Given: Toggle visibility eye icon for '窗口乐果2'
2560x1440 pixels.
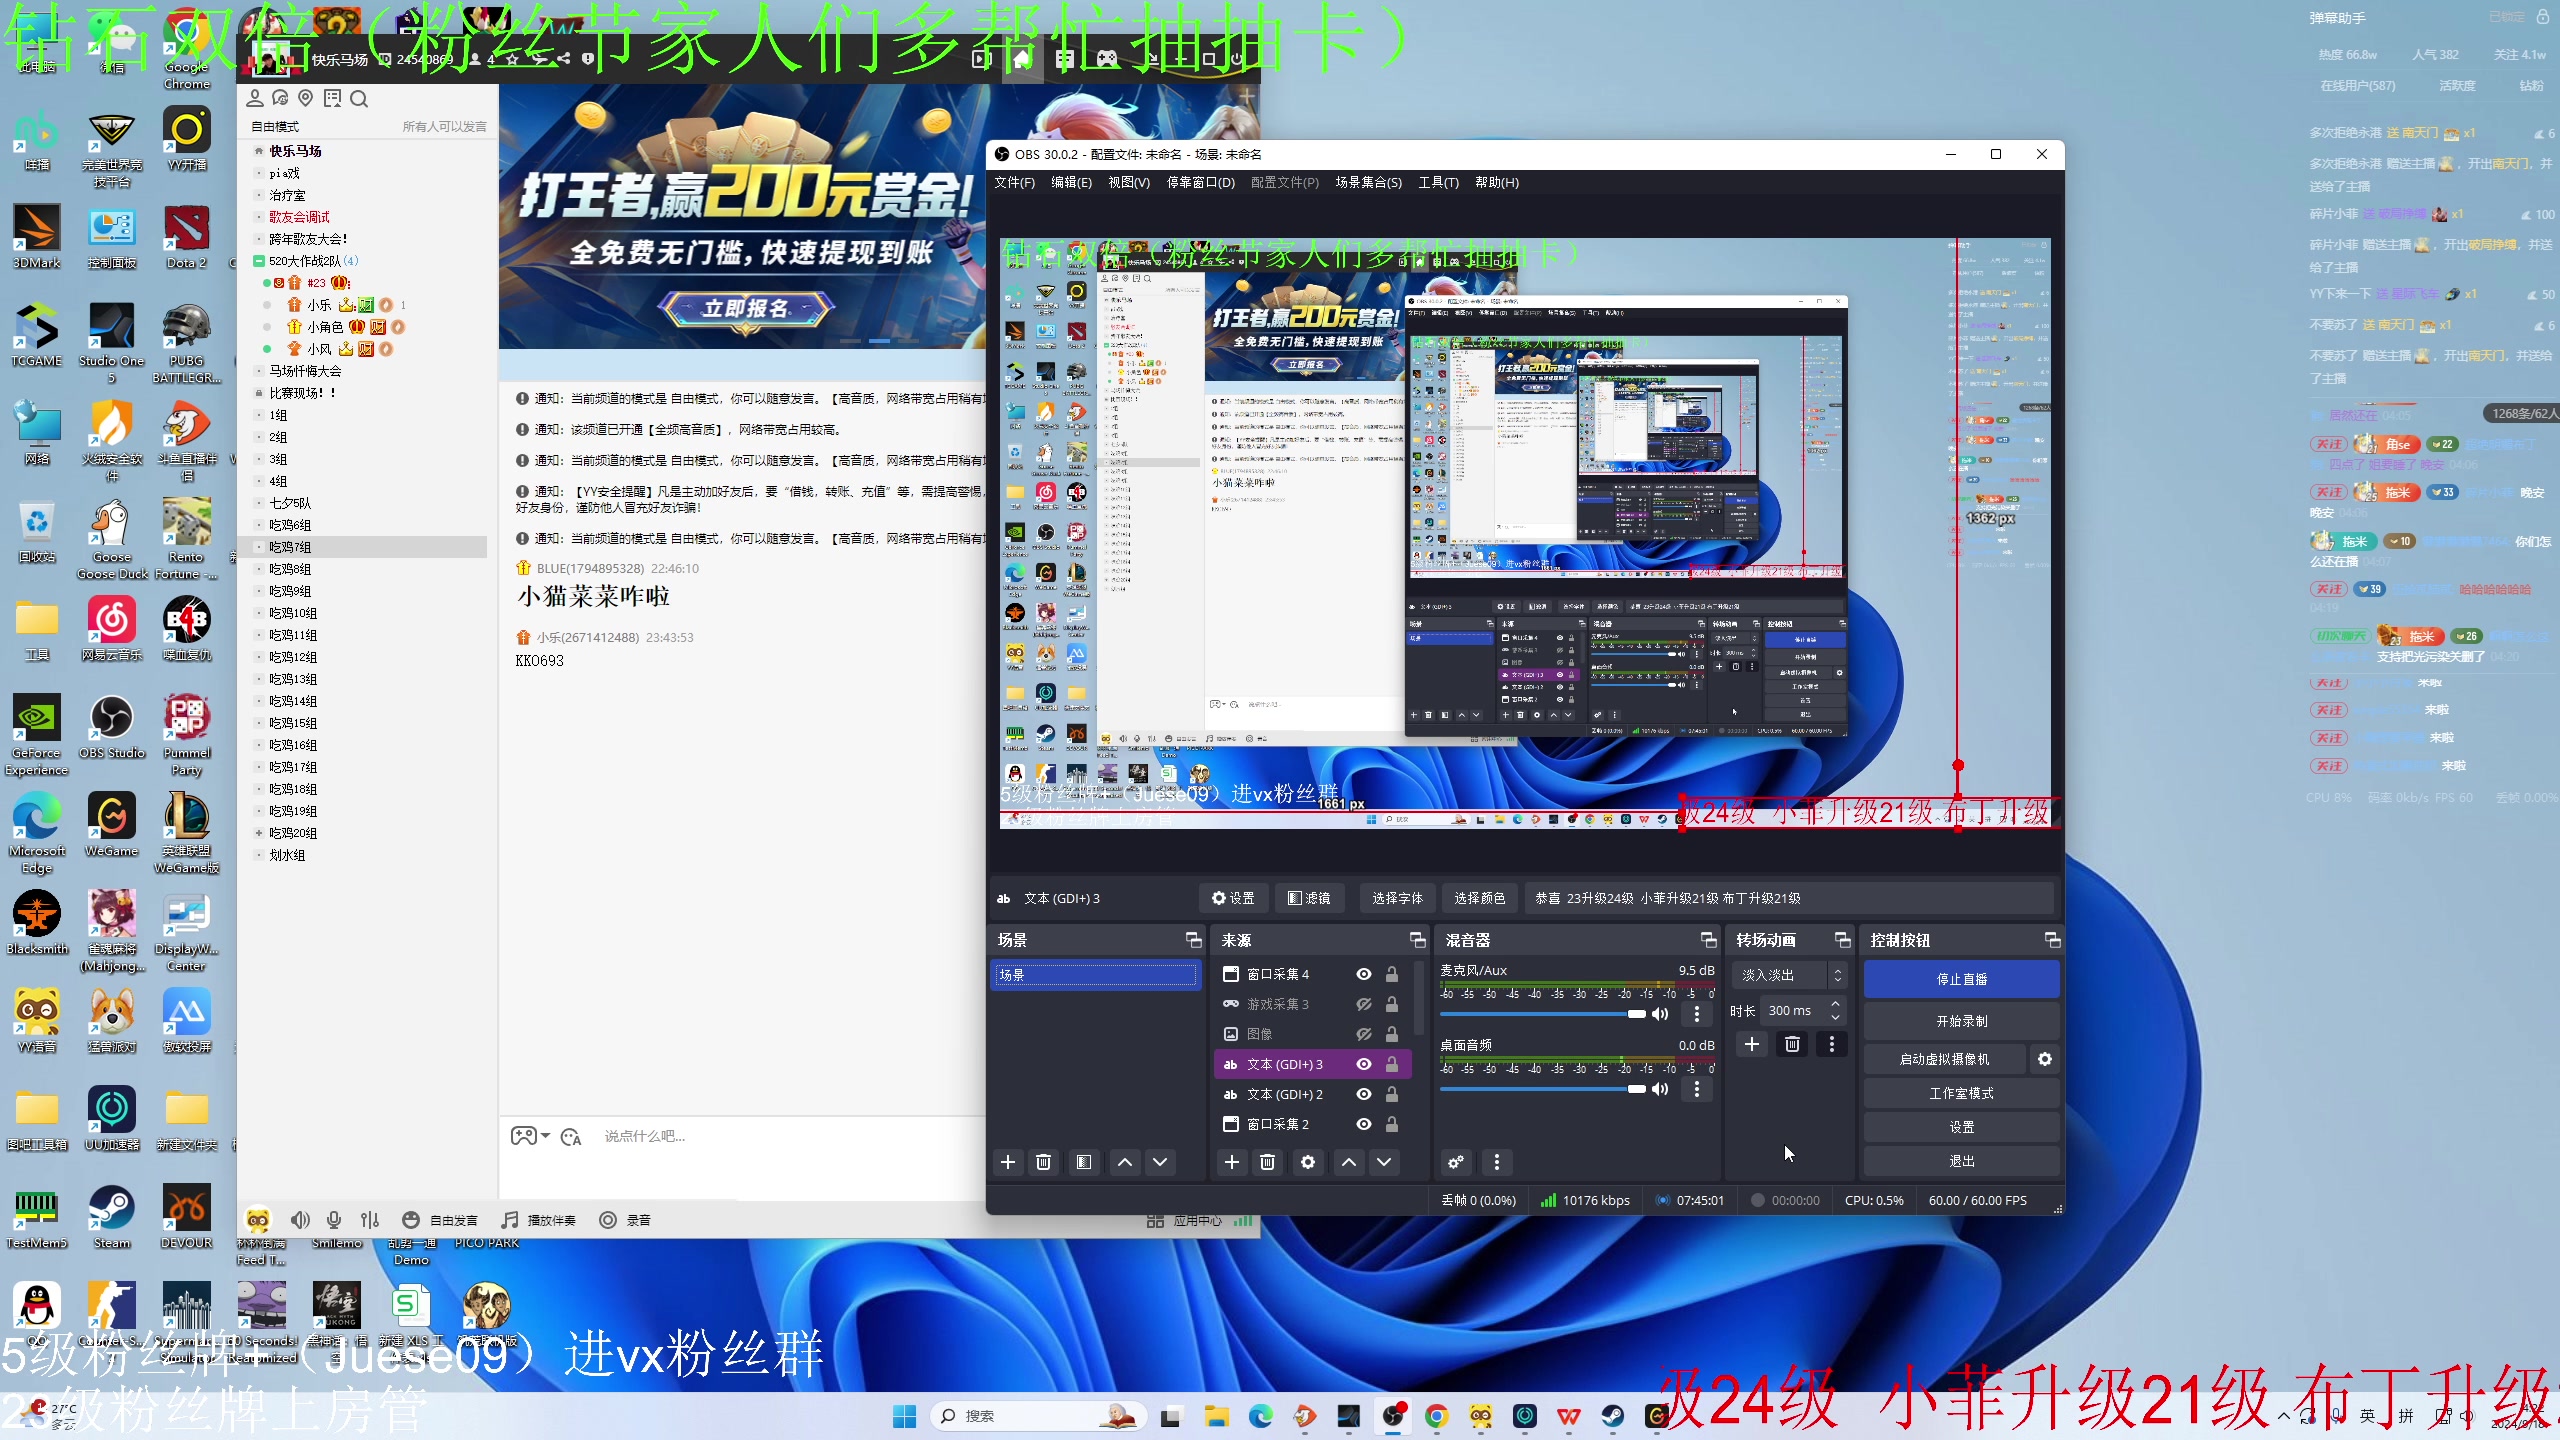Looking at the screenshot, I should 1363,1124.
